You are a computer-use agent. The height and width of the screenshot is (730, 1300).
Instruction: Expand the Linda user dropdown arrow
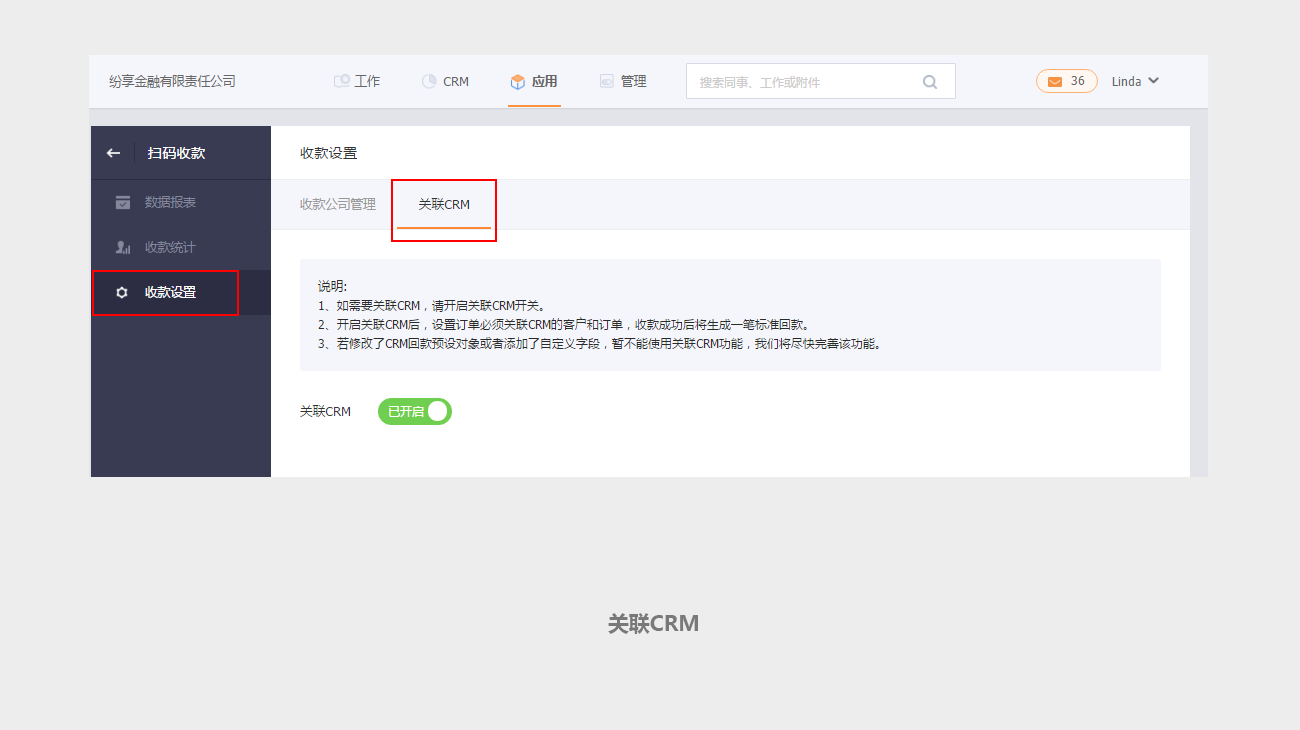coord(1153,81)
